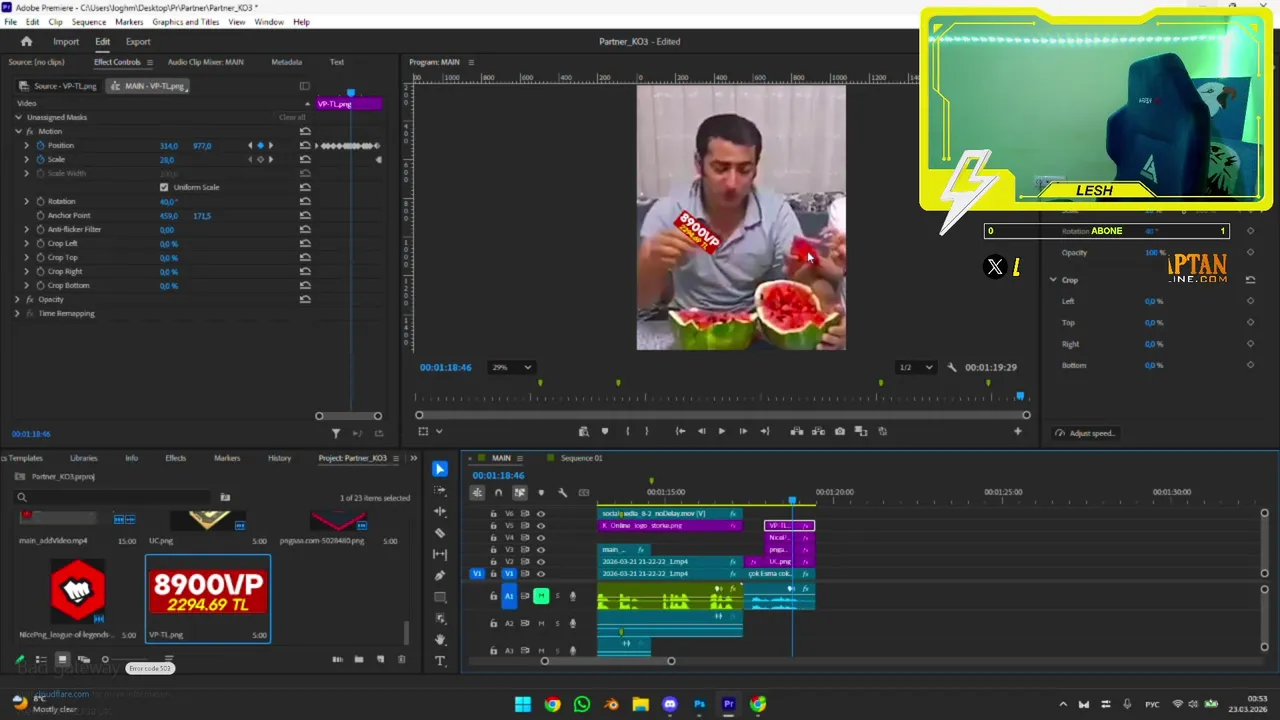Open the Sequence menu
The width and height of the screenshot is (1280, 720).
89,22
